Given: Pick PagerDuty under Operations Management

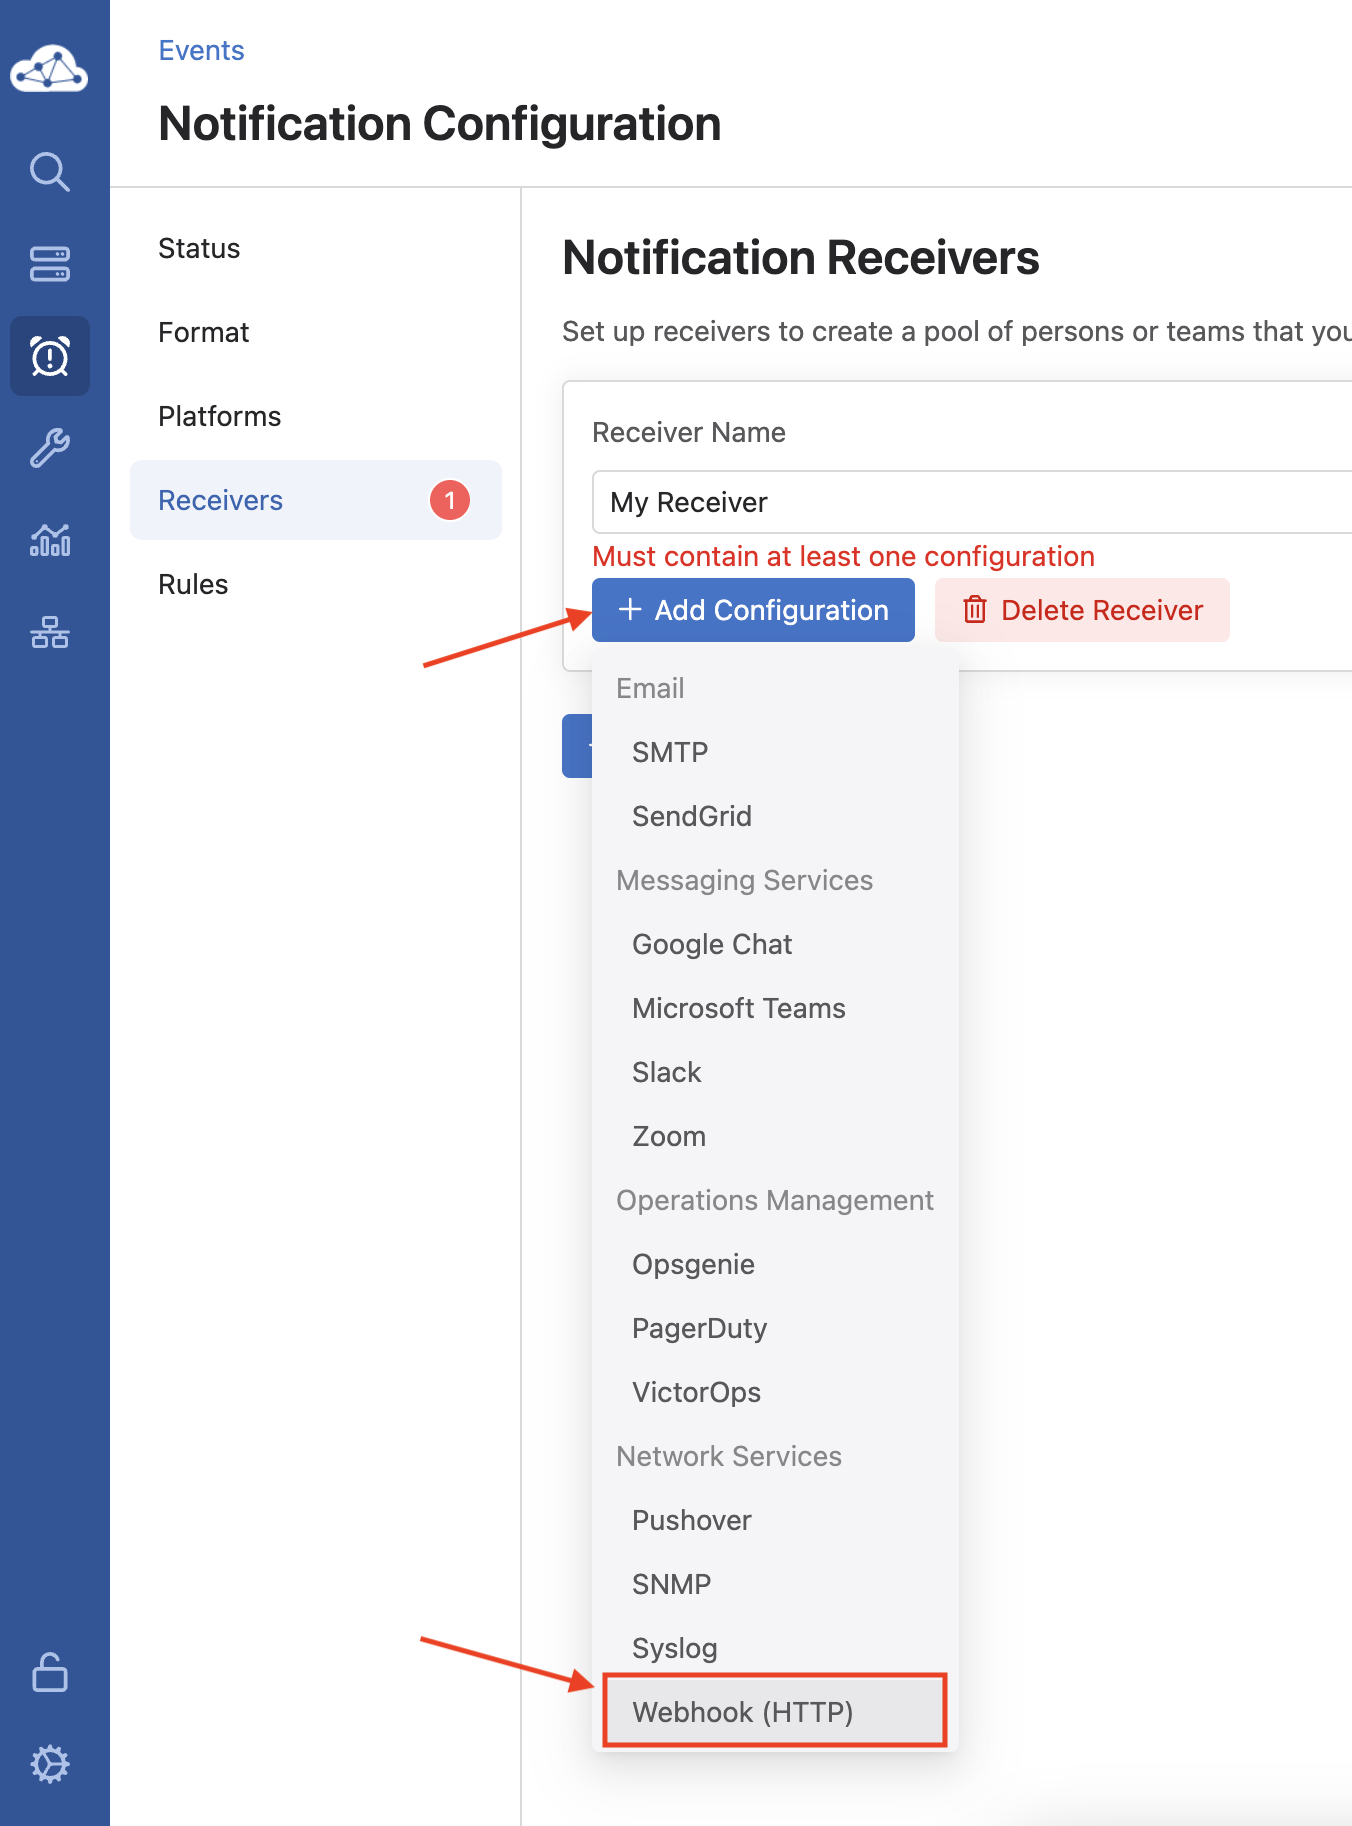Looking at the screenshot, I should click(699, 1328).
